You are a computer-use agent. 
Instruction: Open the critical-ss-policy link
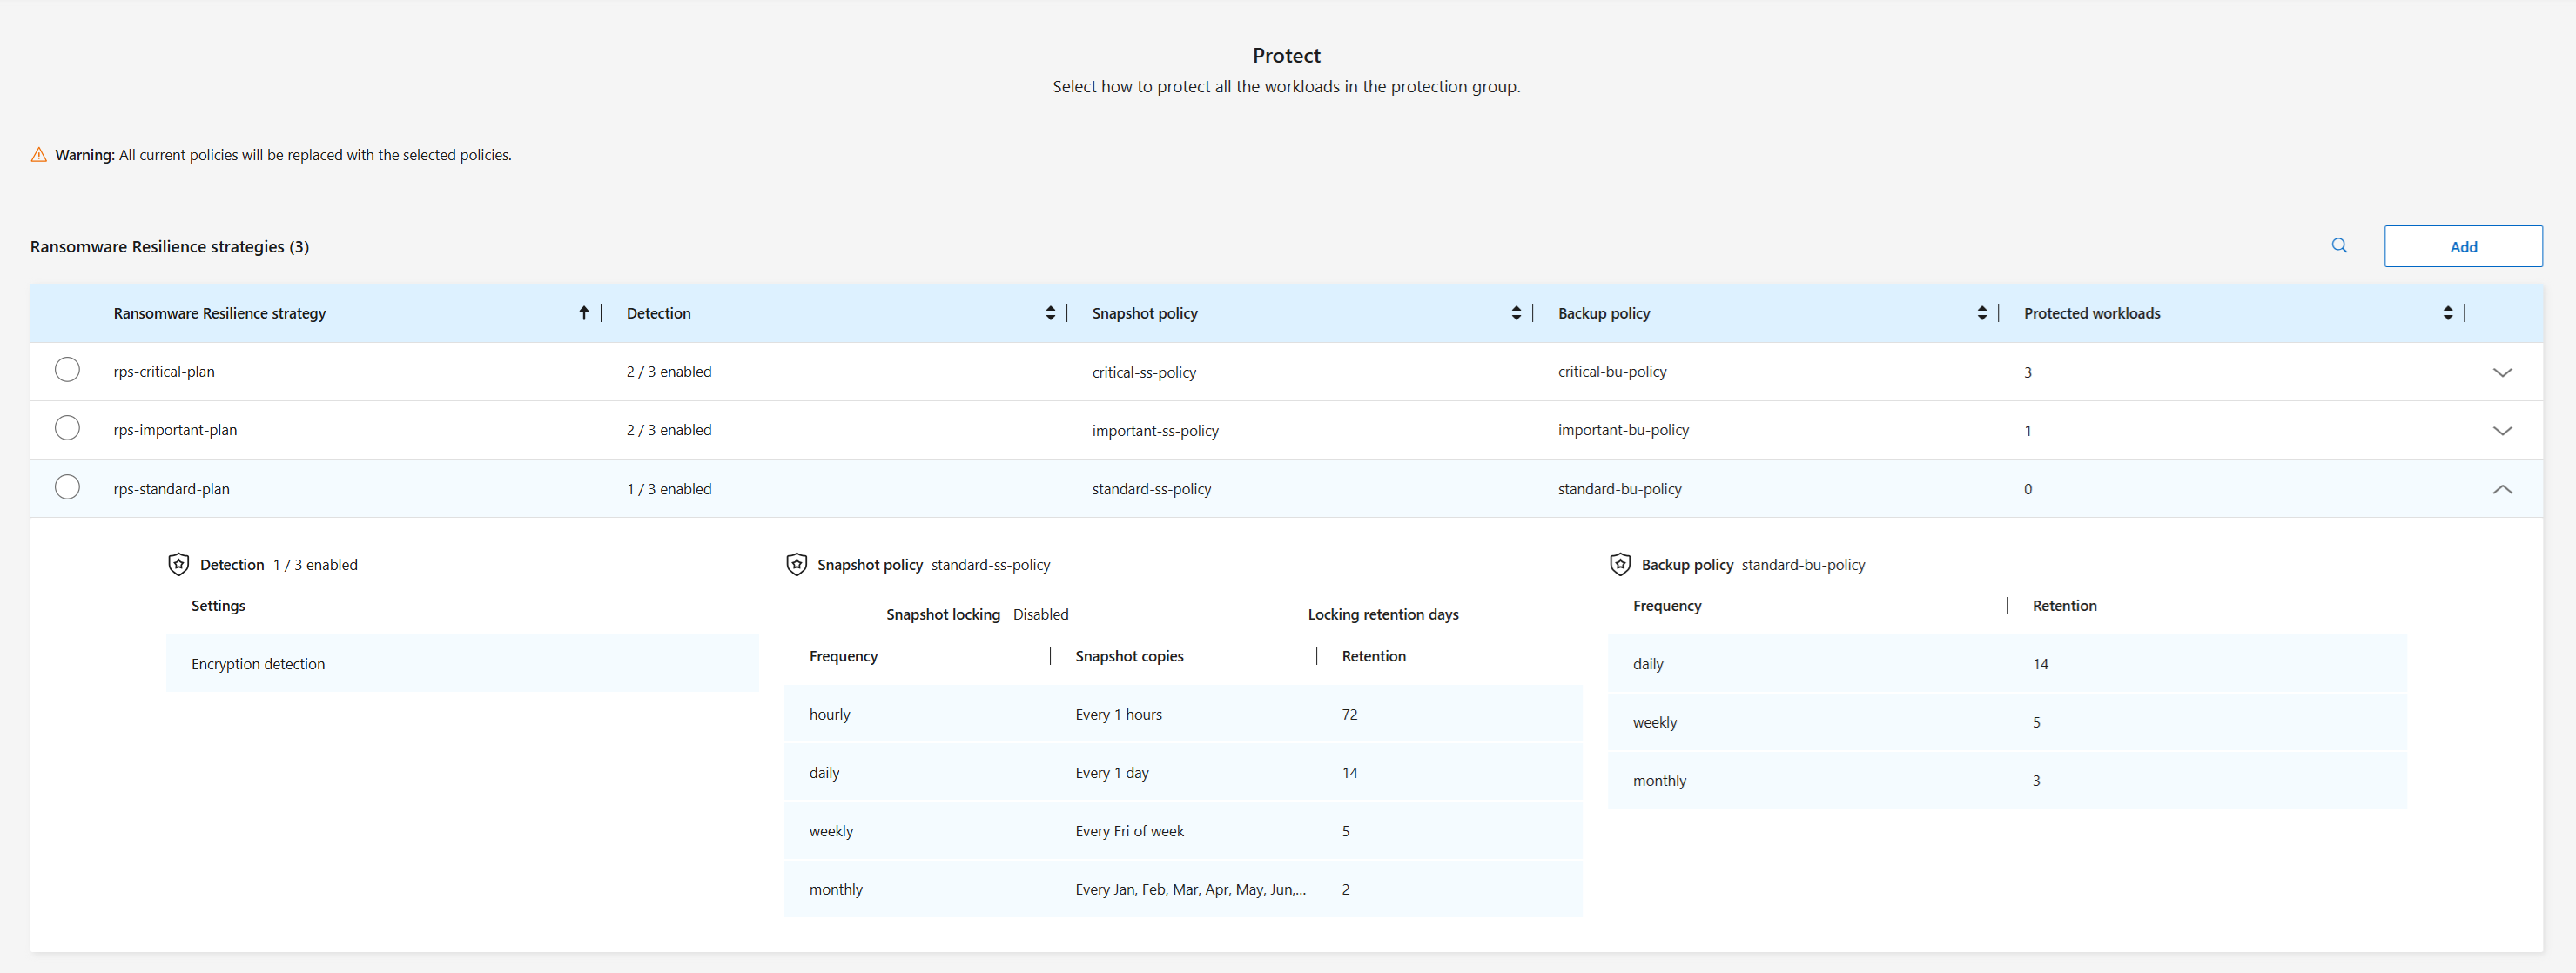[1144, 371]
